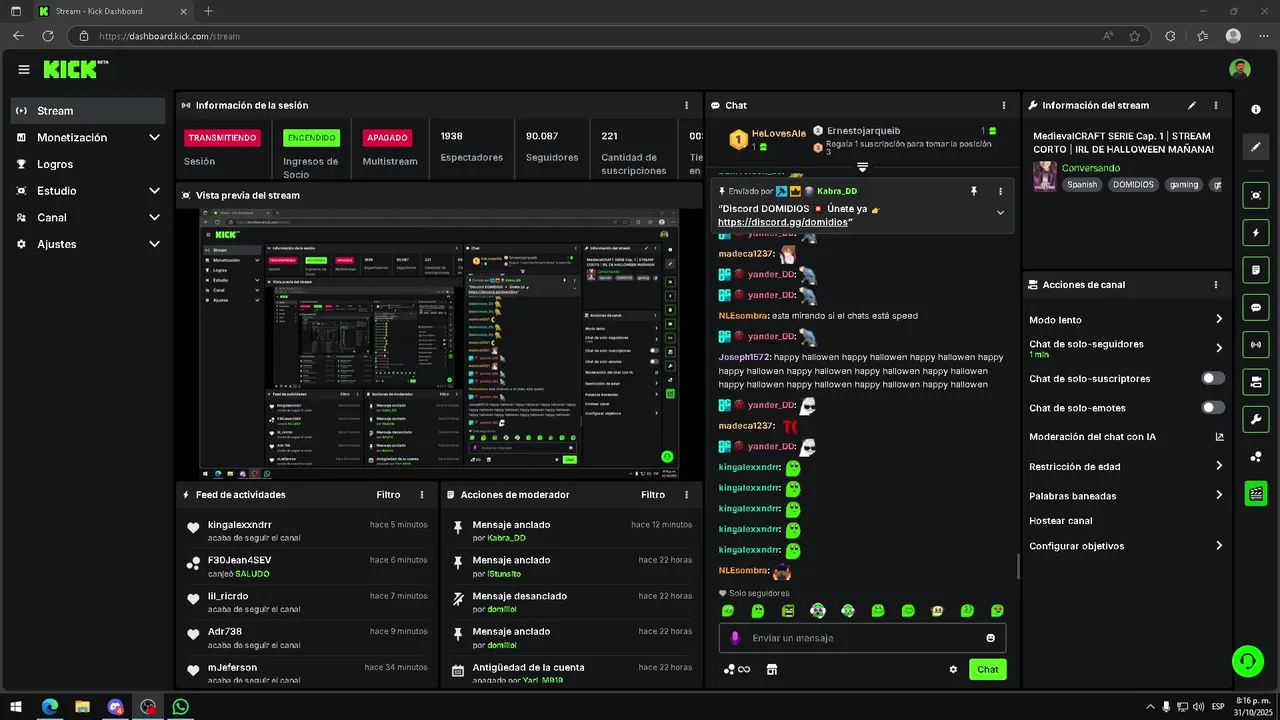Click the shop storefront icon below the chat input
The height and width of the screenshot is (720, 1280).
point(772,669)
